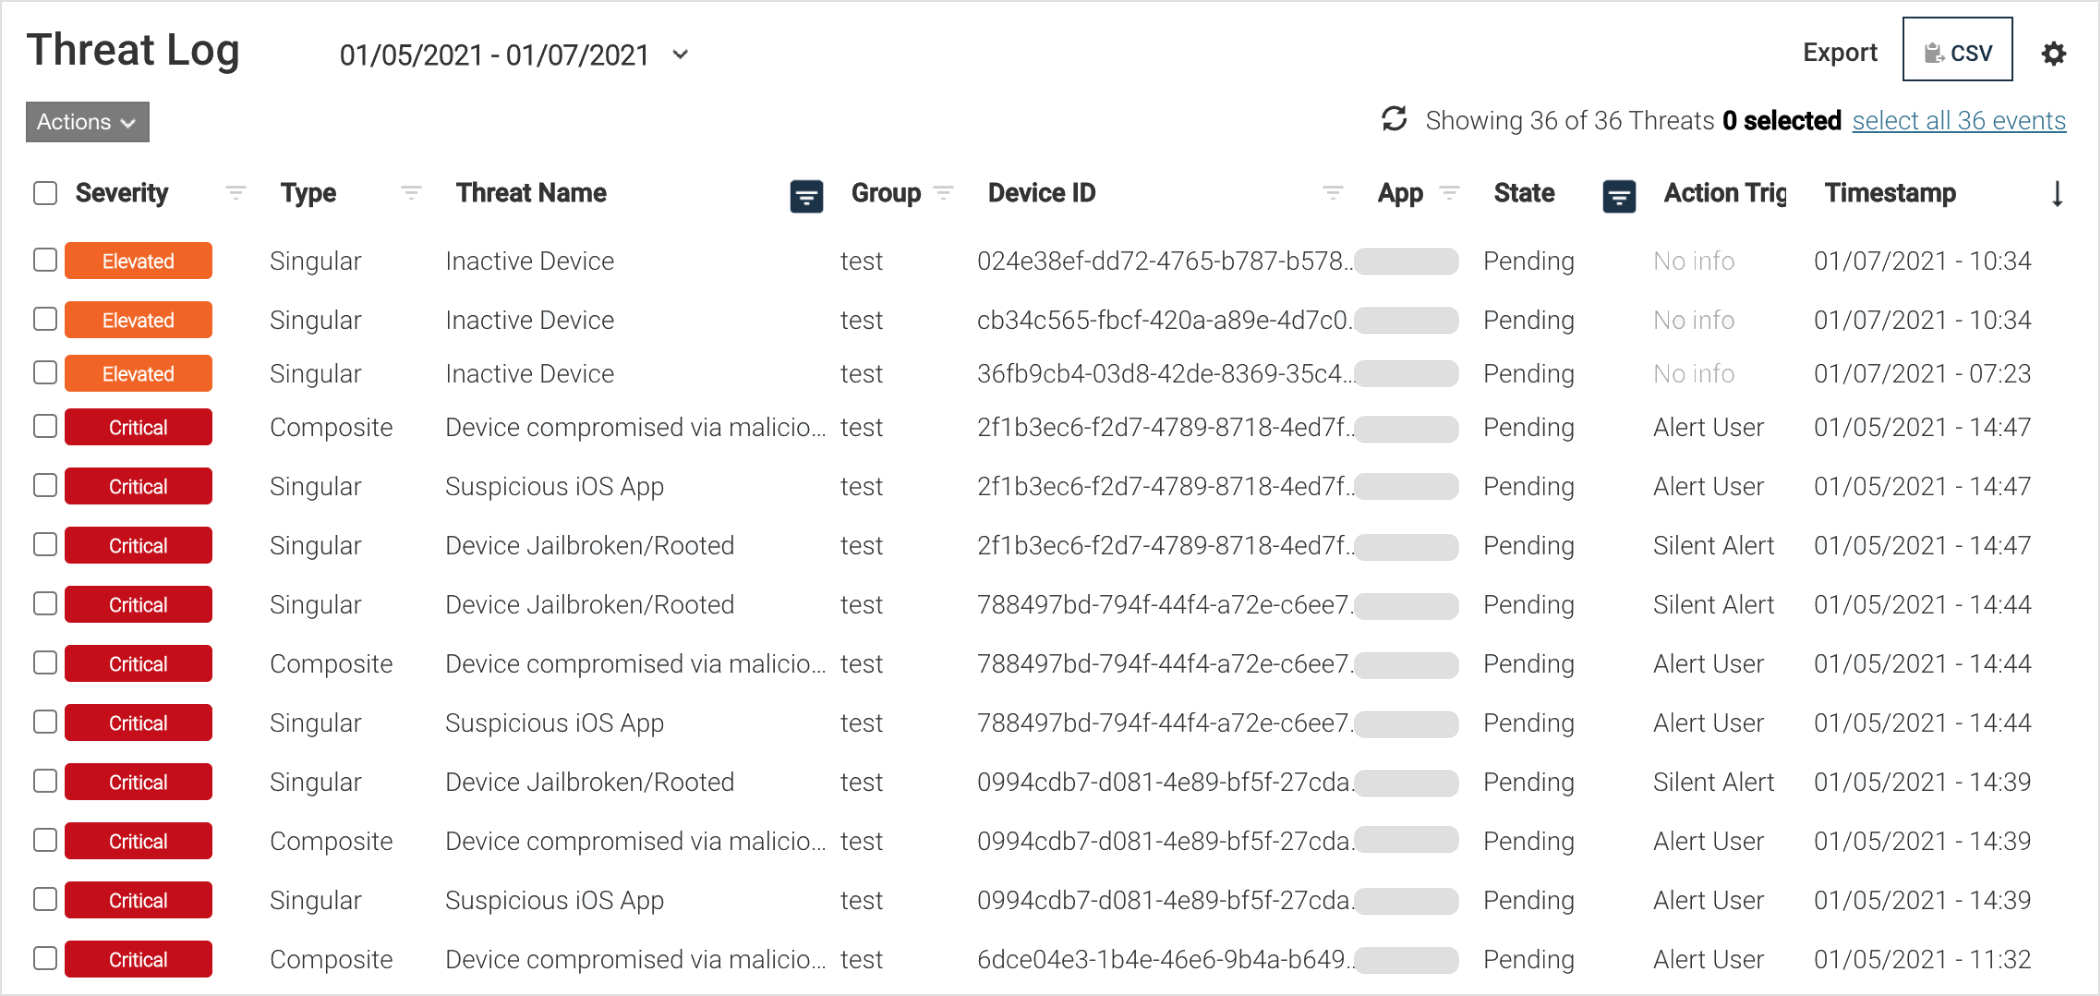Open the Type column filter icon

click(x=410, y=194)
